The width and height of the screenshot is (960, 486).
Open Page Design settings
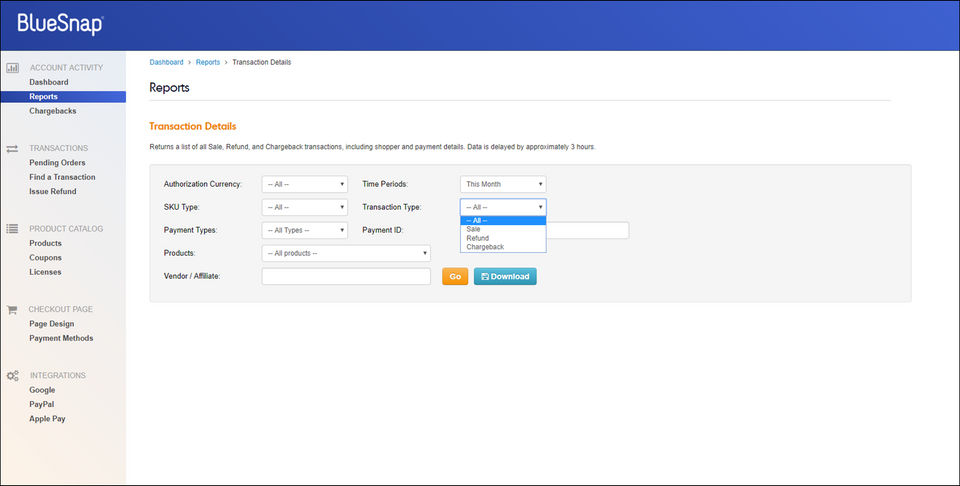51,324
